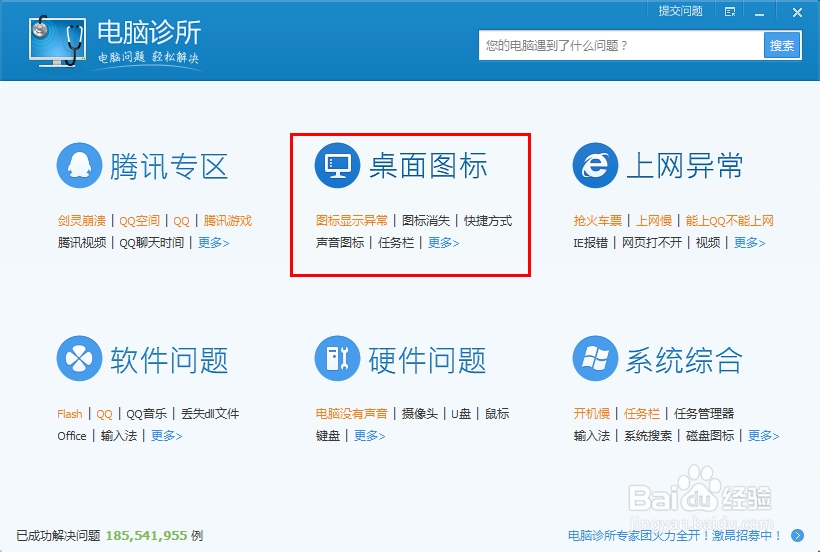Open the 腾讯专区 category heading

[x=169, y=166]
